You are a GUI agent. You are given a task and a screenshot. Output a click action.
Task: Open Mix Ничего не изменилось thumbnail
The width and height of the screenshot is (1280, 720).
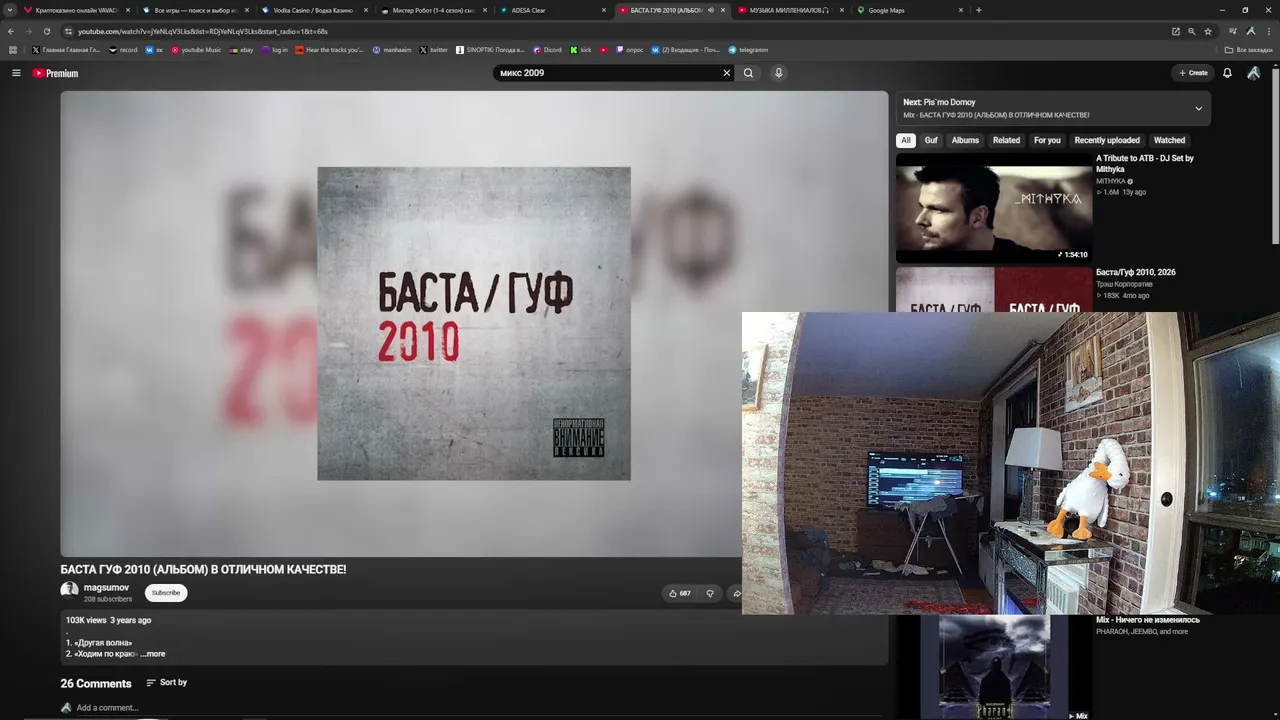tap(993, 667)
